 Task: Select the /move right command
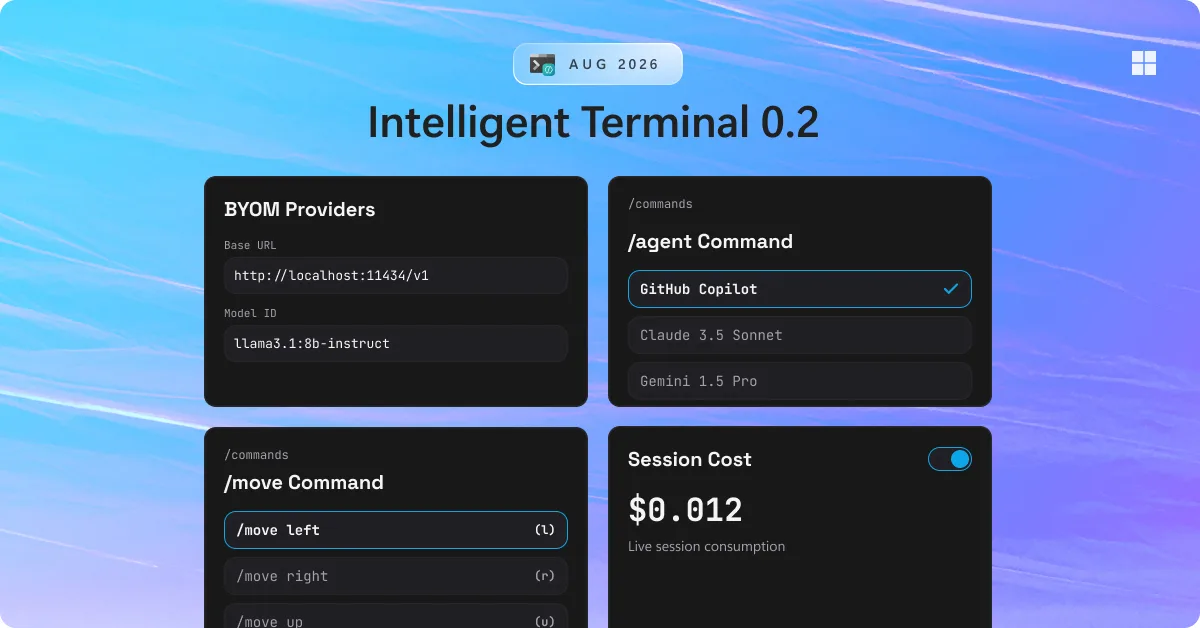click(396, 576)
